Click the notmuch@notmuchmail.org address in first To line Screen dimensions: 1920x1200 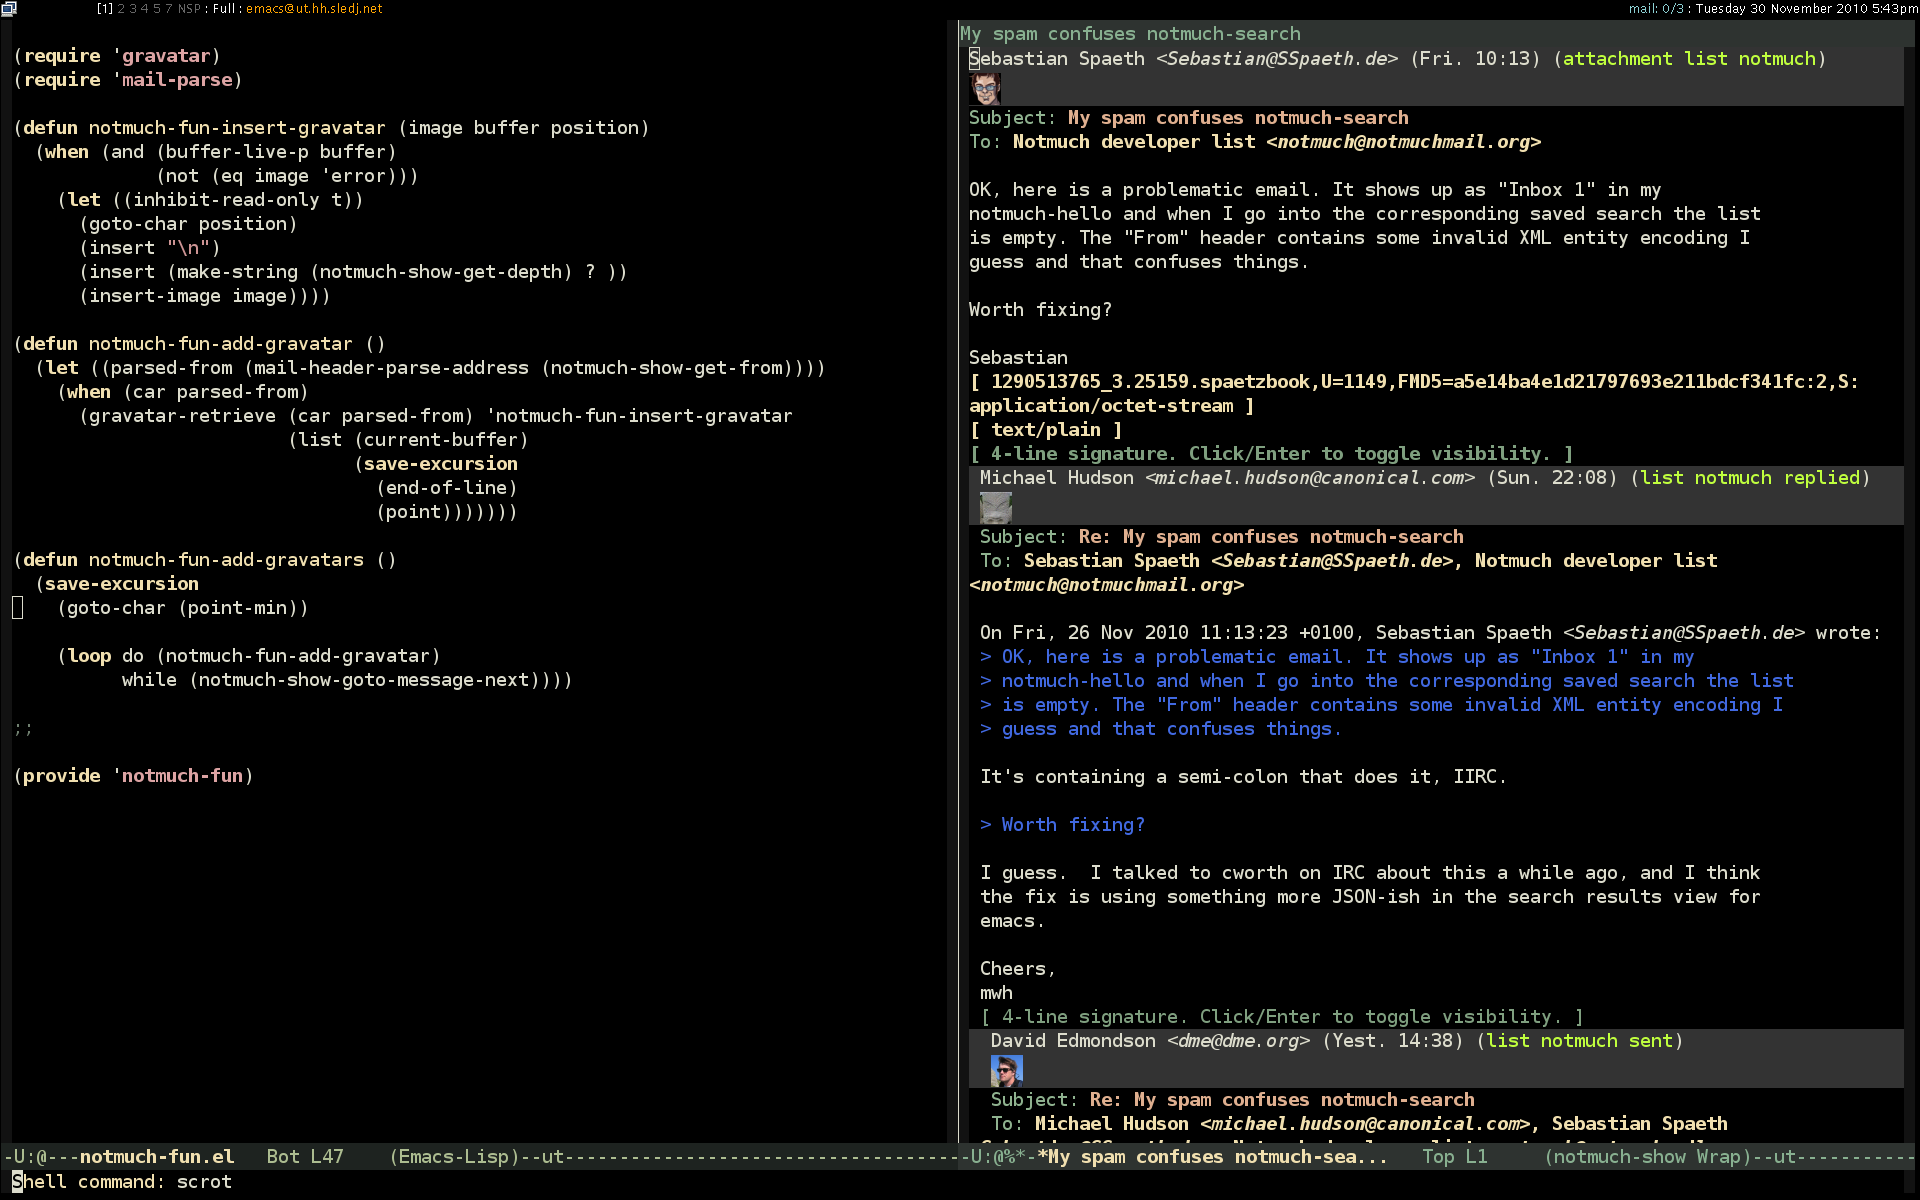(x=1403, y=142)
